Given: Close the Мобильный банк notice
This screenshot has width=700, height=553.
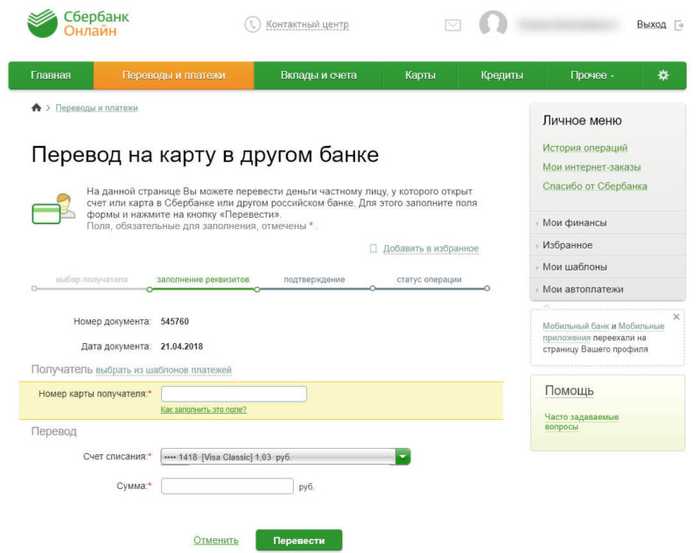Looking at the screenshot, I should (x=676, y=316).
